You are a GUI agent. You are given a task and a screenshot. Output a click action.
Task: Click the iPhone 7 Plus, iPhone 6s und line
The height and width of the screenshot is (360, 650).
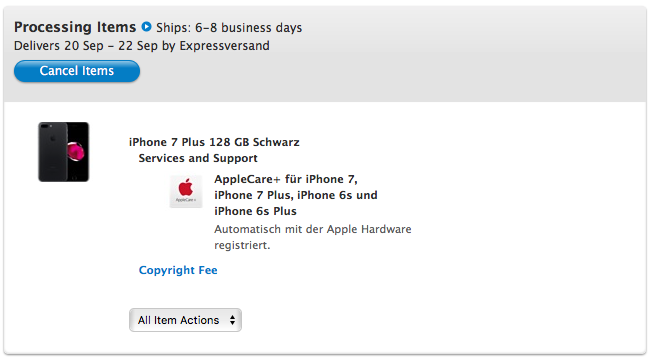[296, 195]
